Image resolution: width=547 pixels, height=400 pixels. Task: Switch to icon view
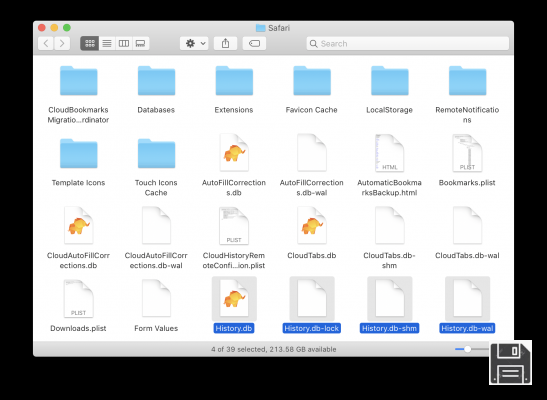[90, 43]
